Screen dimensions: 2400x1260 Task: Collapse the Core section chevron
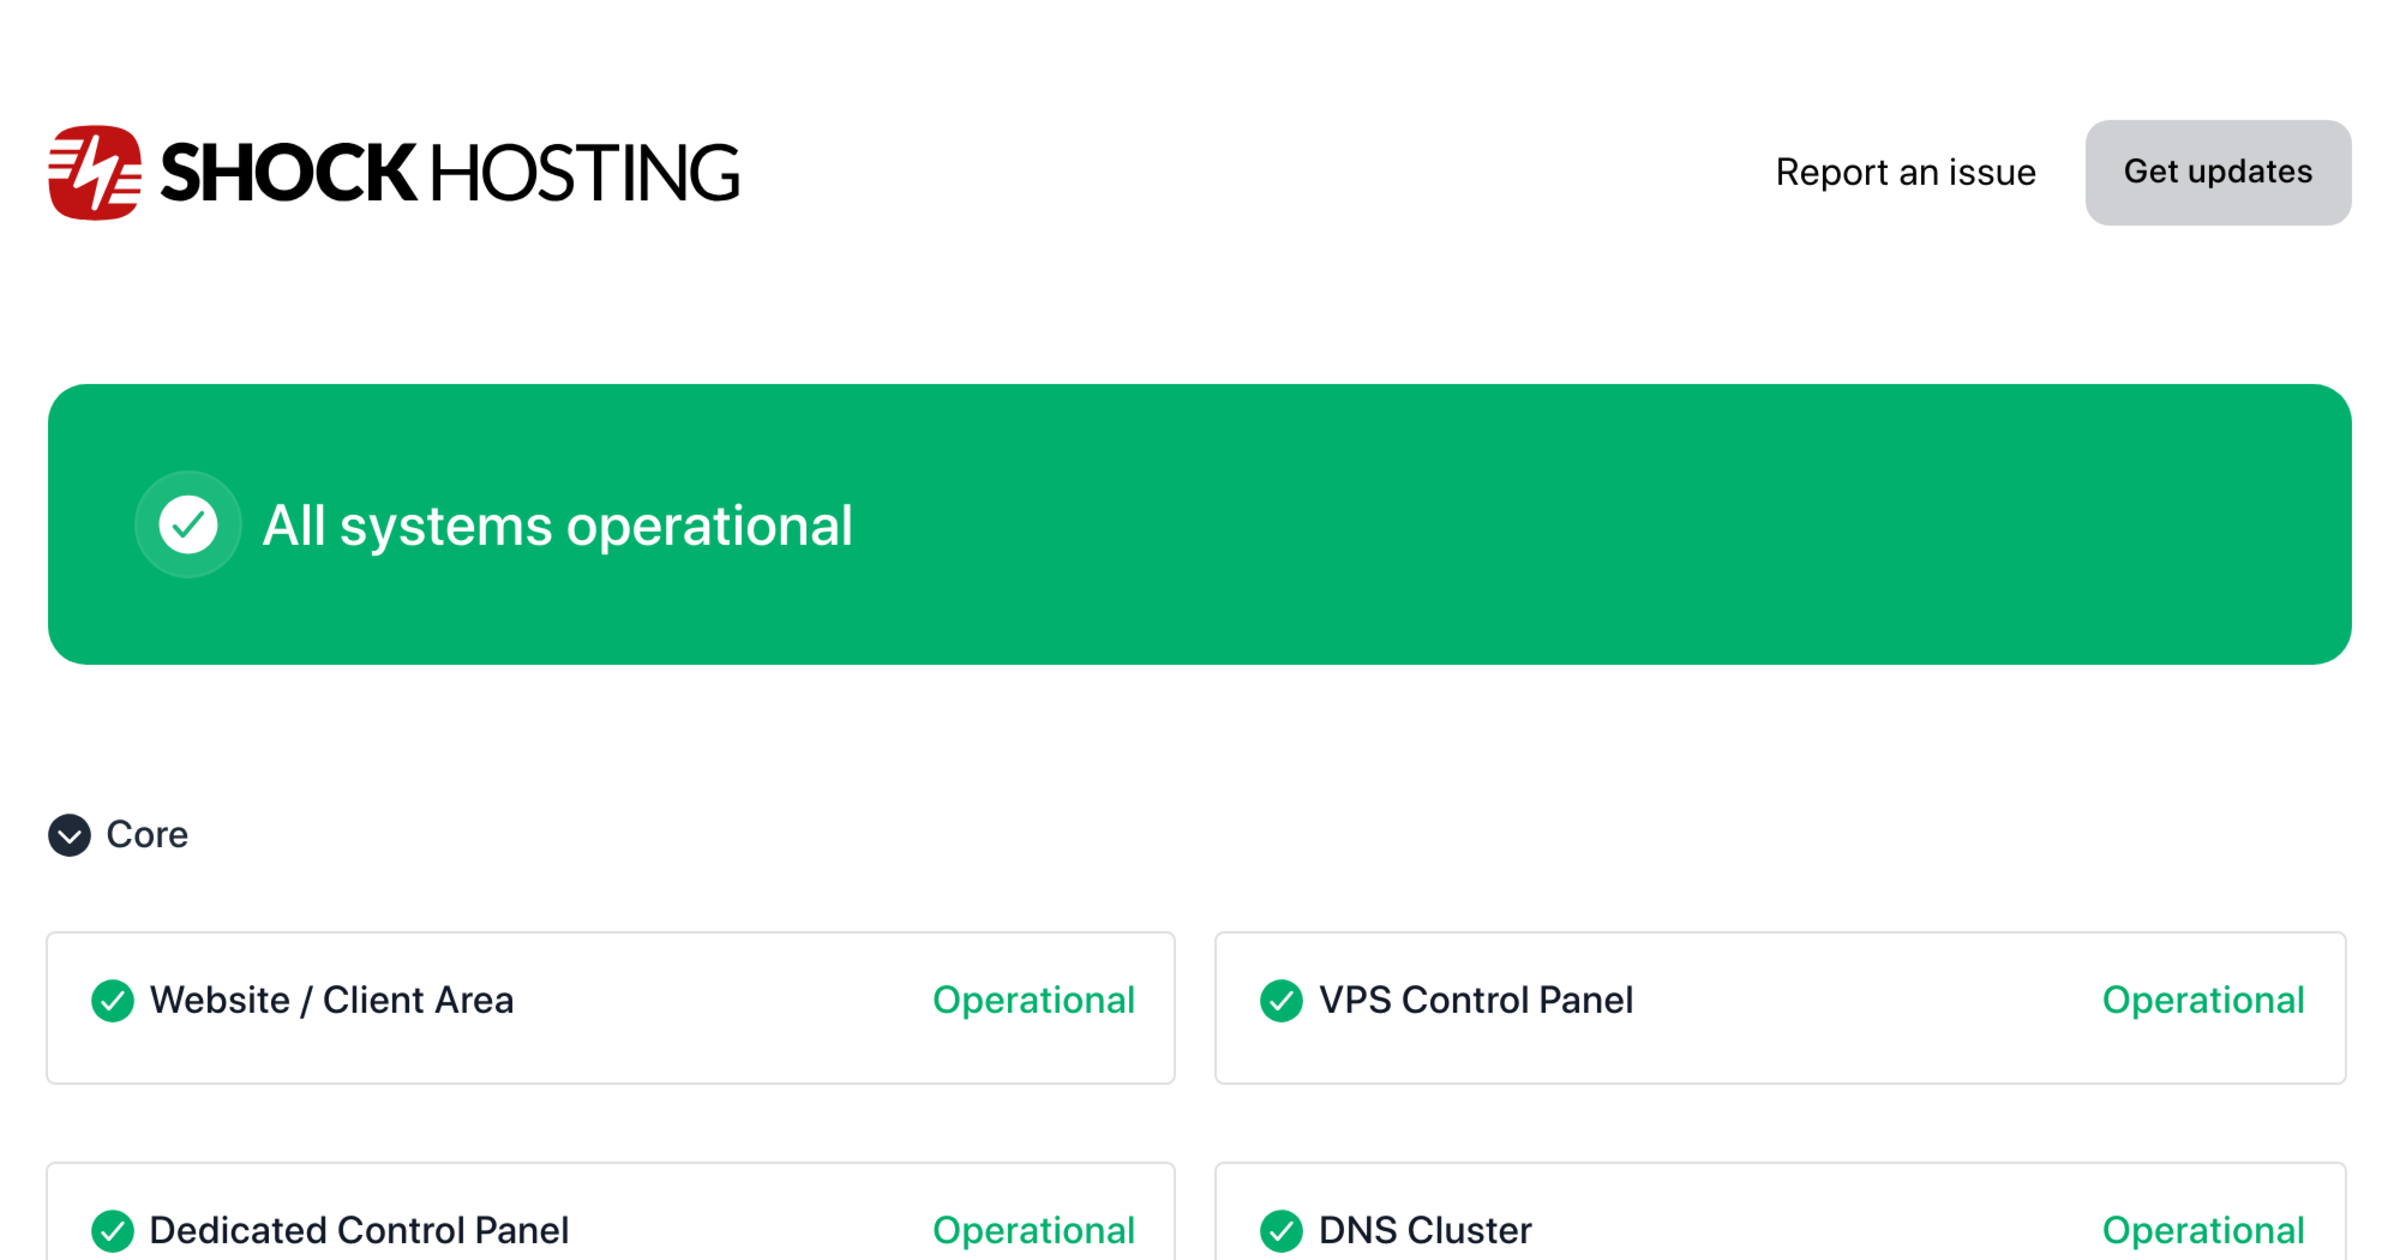point(70,835)
